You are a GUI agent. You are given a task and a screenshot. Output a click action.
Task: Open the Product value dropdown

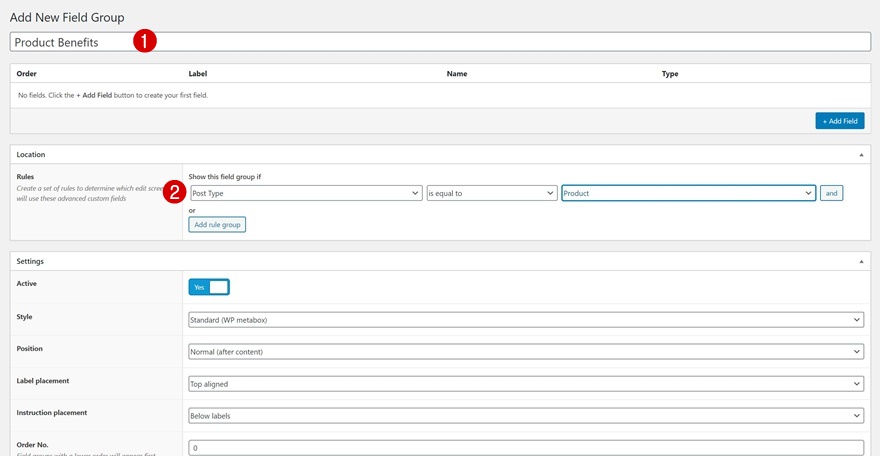(x=688, y=193)
